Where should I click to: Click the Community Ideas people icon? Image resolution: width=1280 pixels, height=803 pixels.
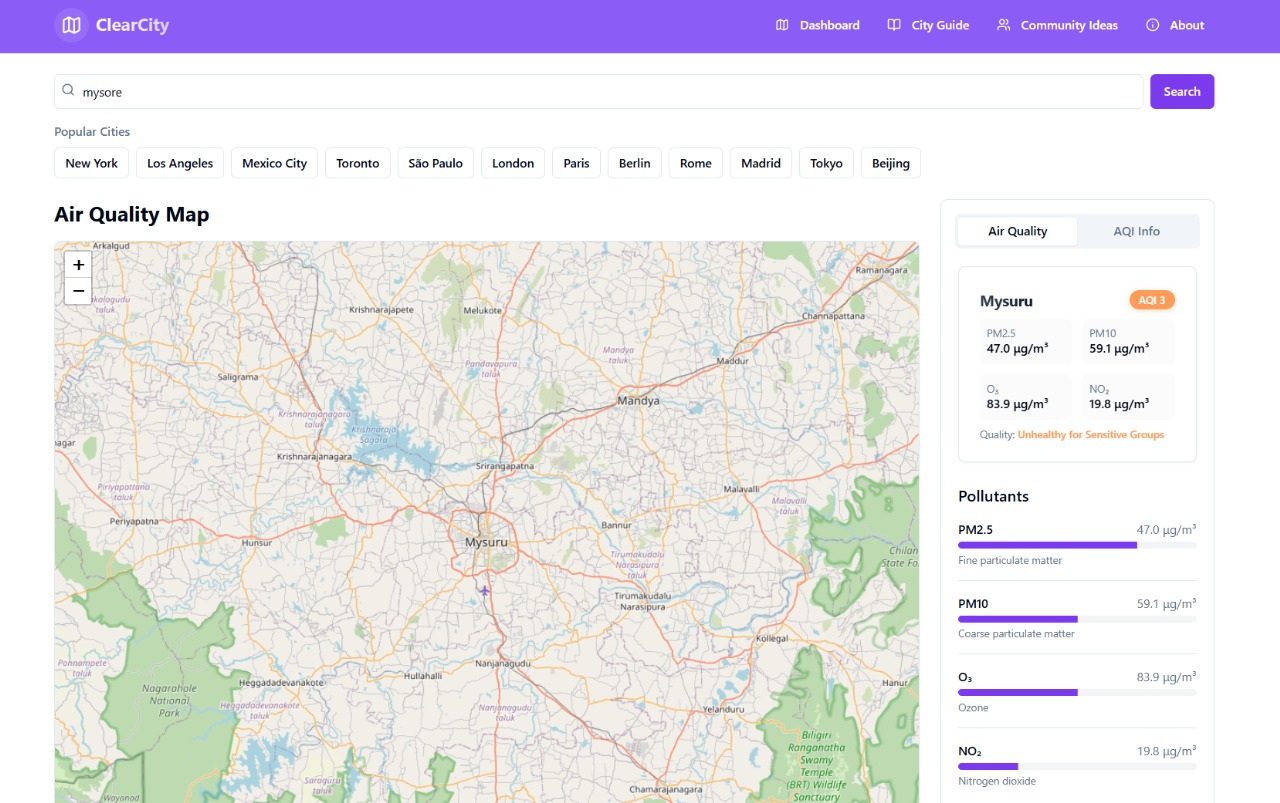[x=1003, y=25]
